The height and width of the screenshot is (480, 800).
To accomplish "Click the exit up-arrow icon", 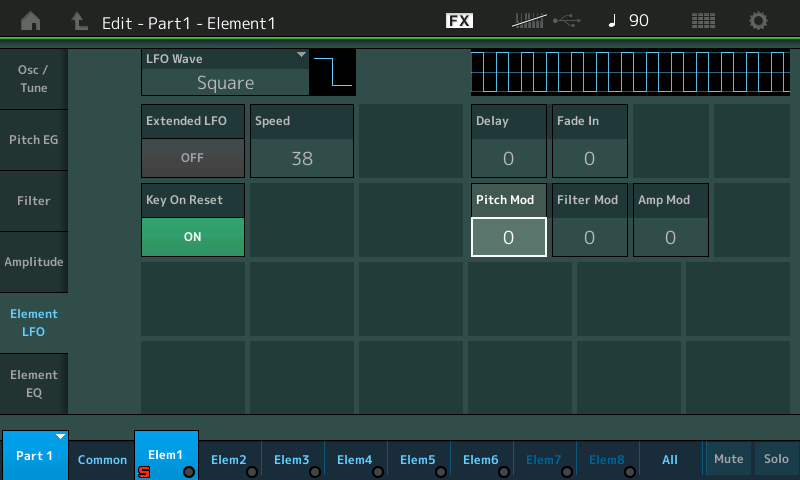I will click(x=80, y=21).
